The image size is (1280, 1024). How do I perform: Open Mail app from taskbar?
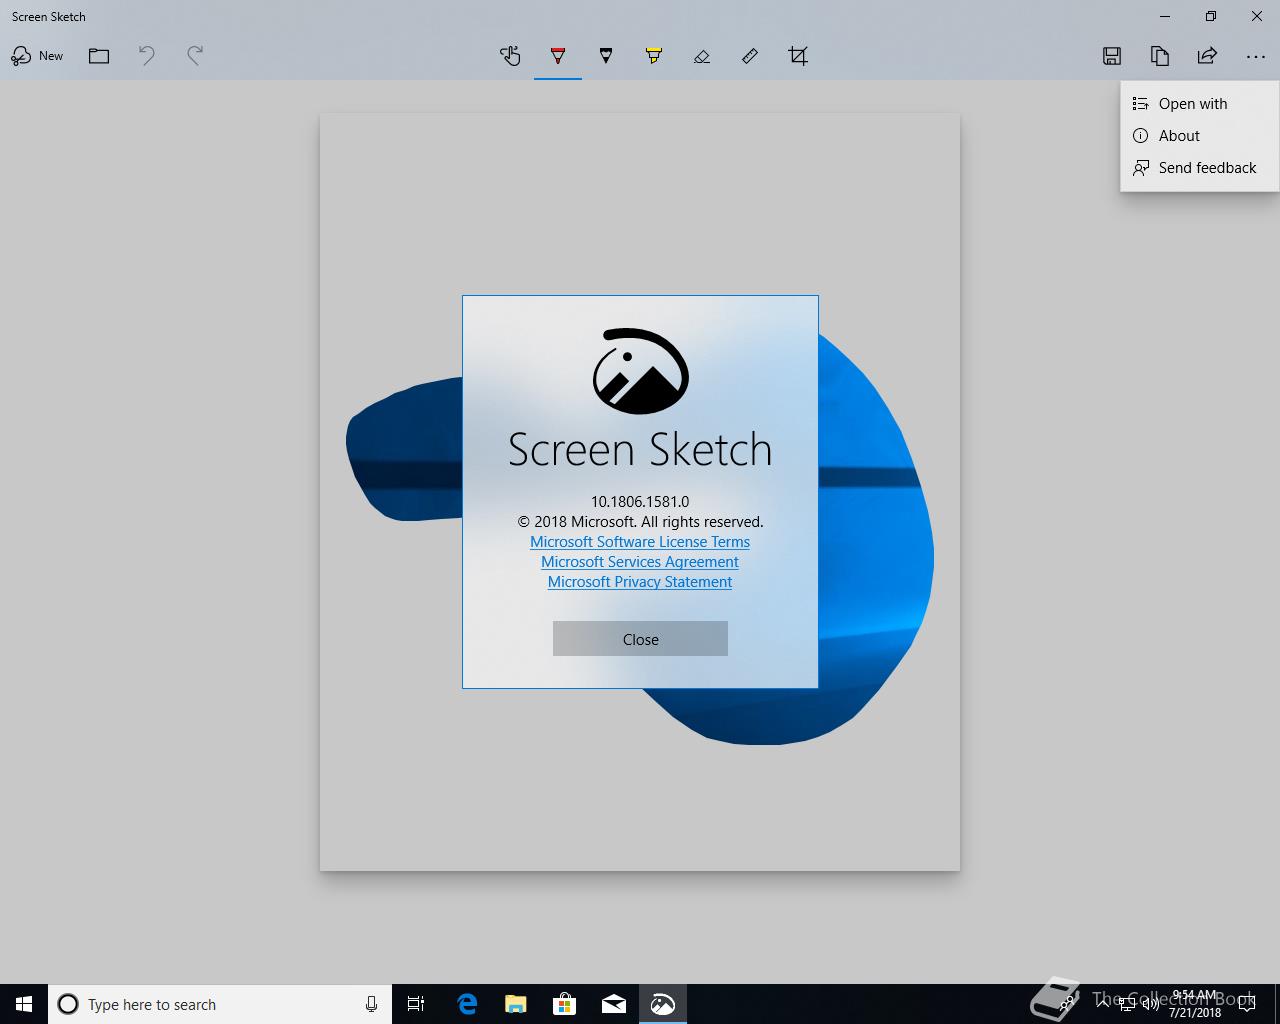(613, 1004)
